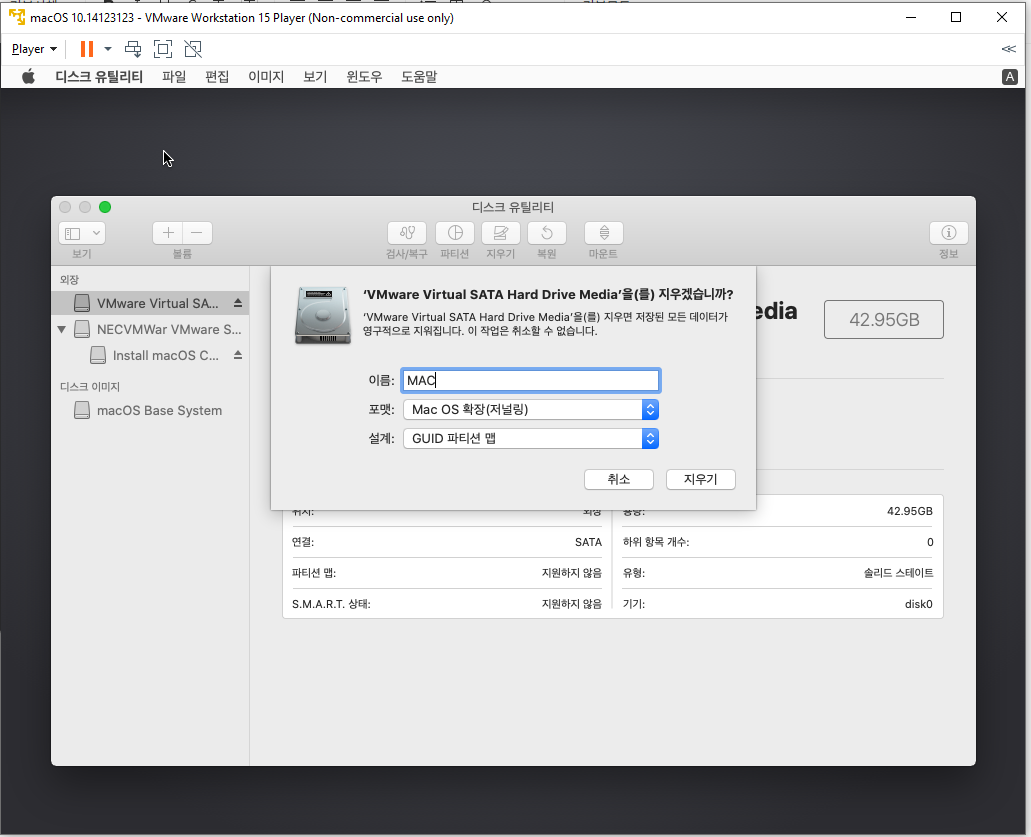The width and height of the screenshot is (1031, 837).
Task: Select VMware Virtual SA... disk in sidebar
Action: click(150, 303)
